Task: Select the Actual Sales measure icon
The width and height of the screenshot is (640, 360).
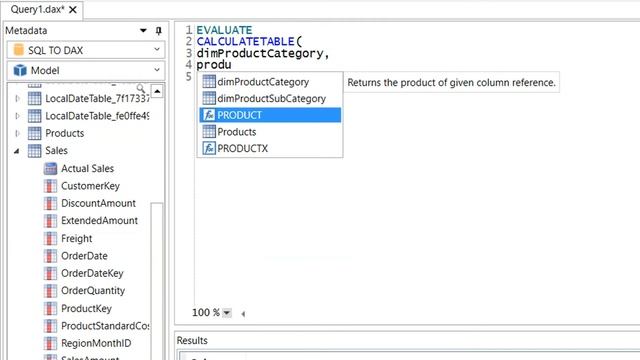Action: click(x=50, y=169)
